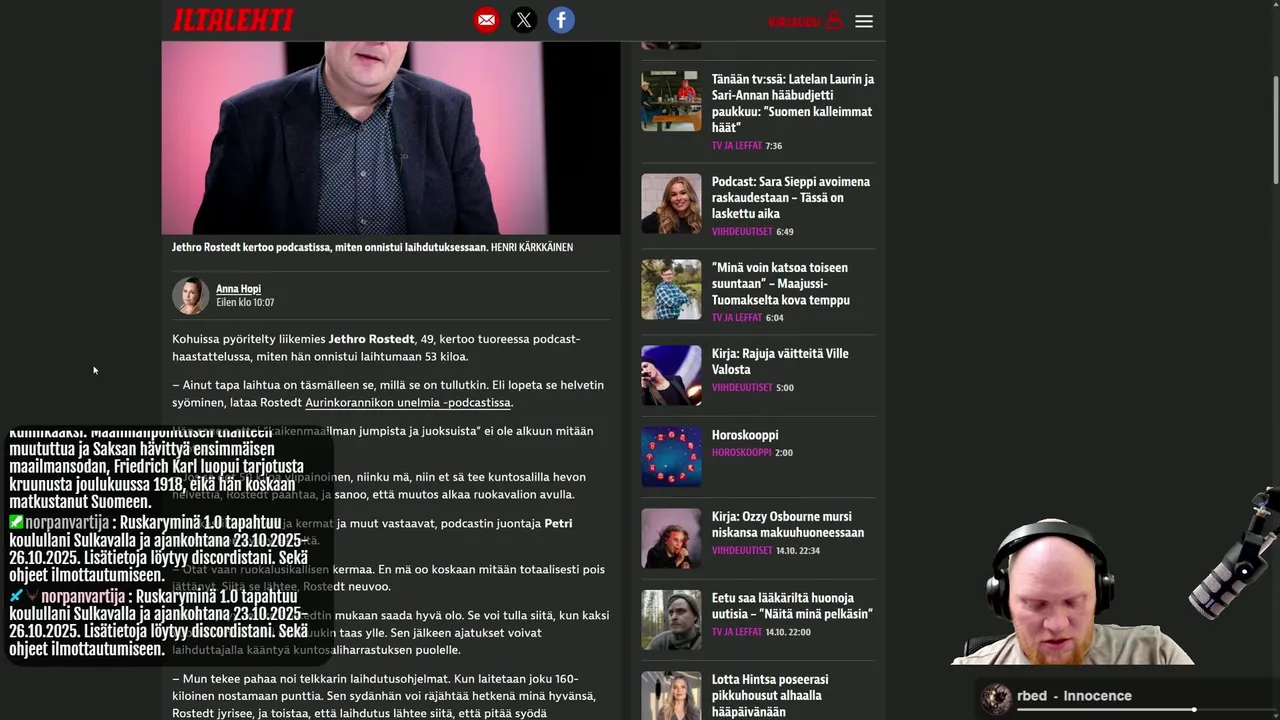Open the Maajussi-Tuomas article headline

tap(781, 283)
